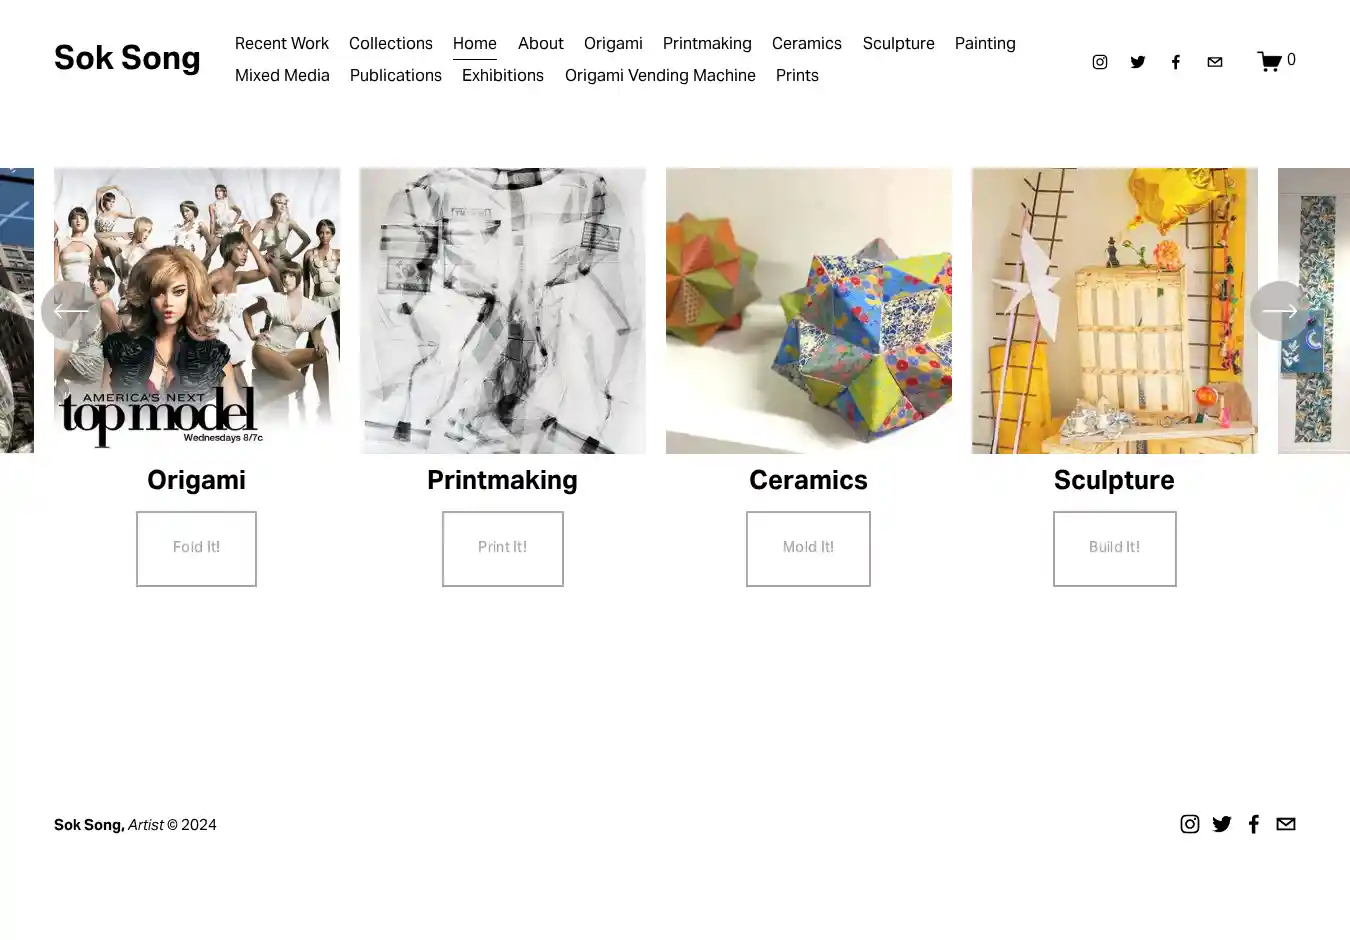Screen dimensions: 1350x940
Task: Click the footer Instagram icon
Action: [x=1190, y=824]
